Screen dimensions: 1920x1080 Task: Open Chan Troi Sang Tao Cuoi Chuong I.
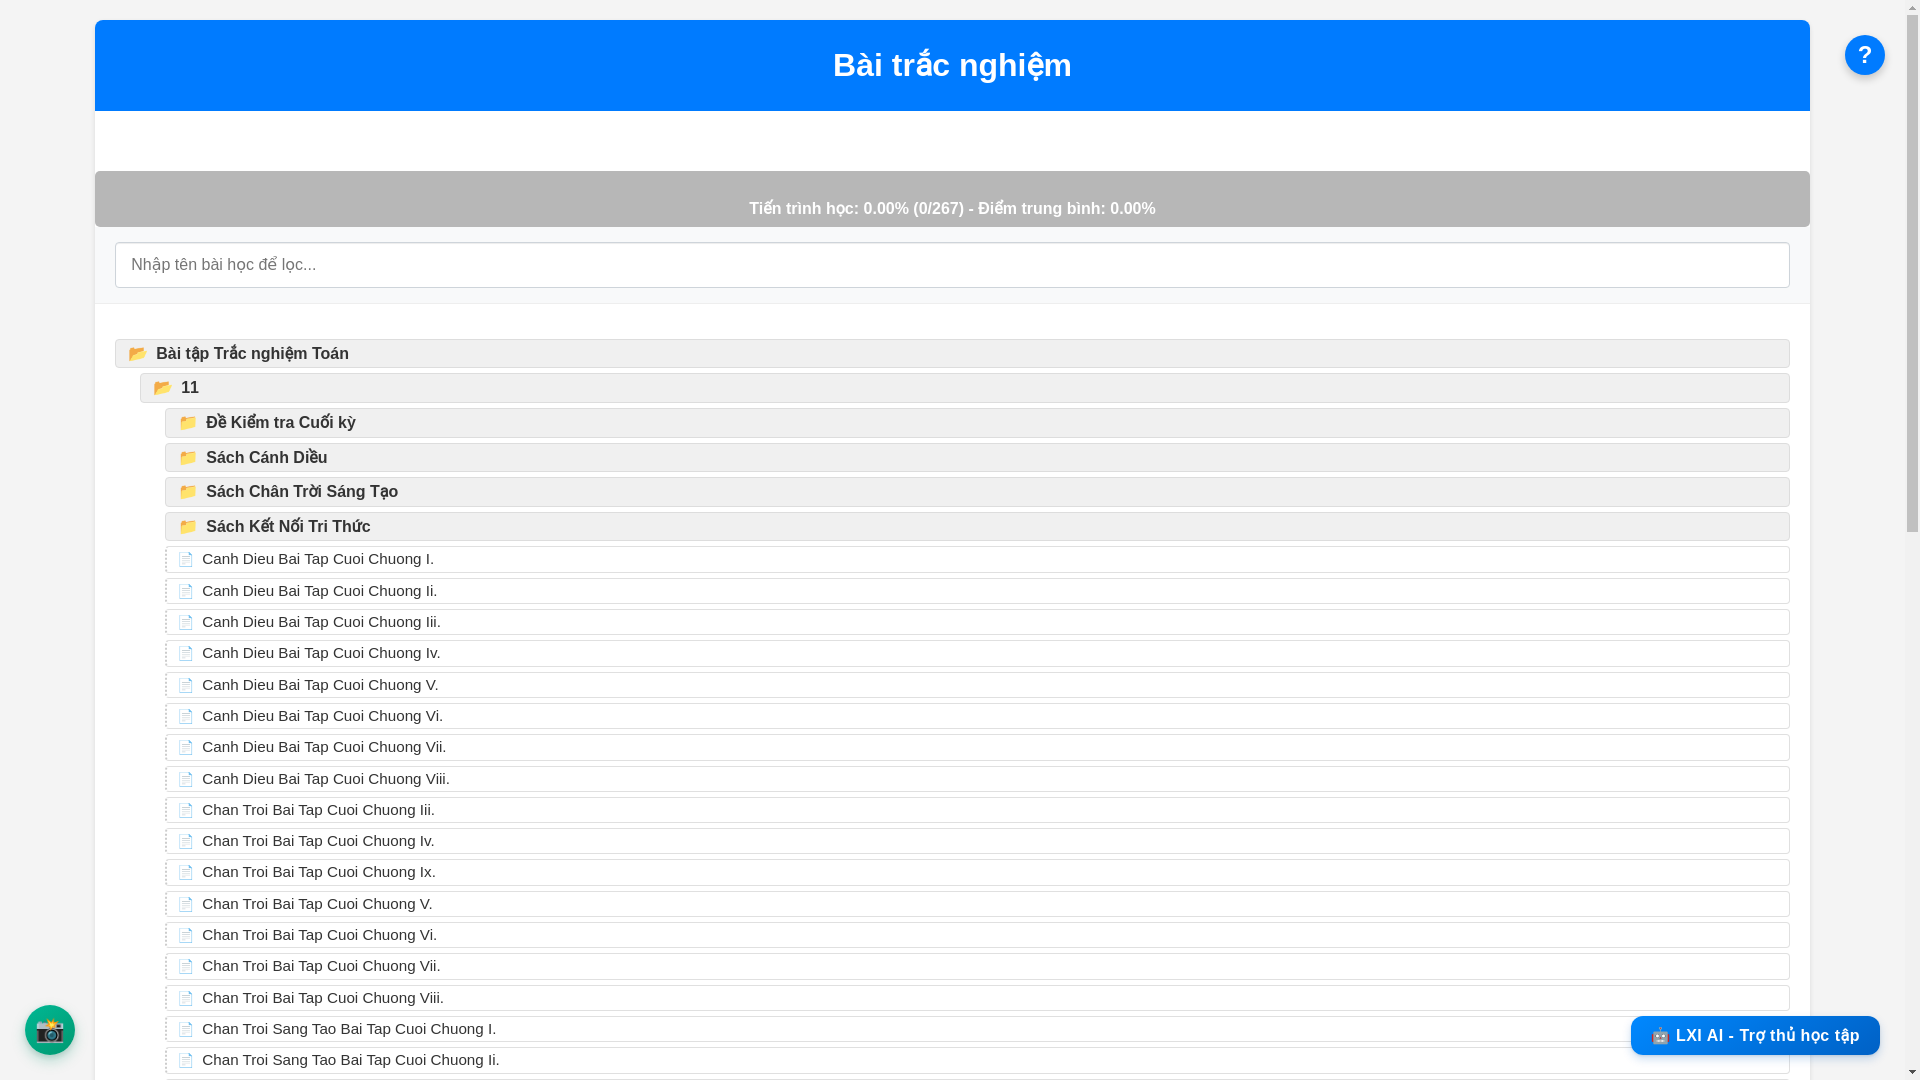click(x=977, y=1029)
